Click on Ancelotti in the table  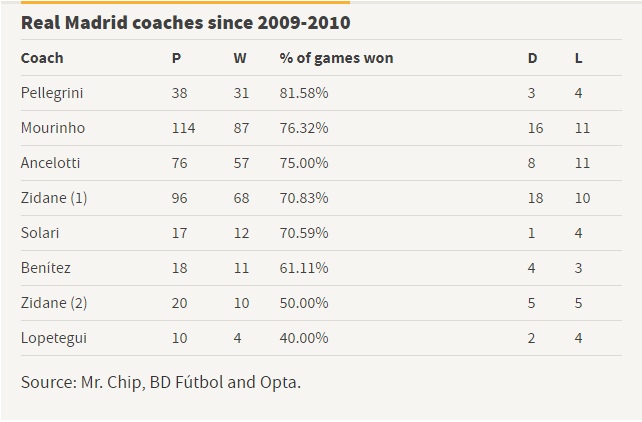[50, 163]
